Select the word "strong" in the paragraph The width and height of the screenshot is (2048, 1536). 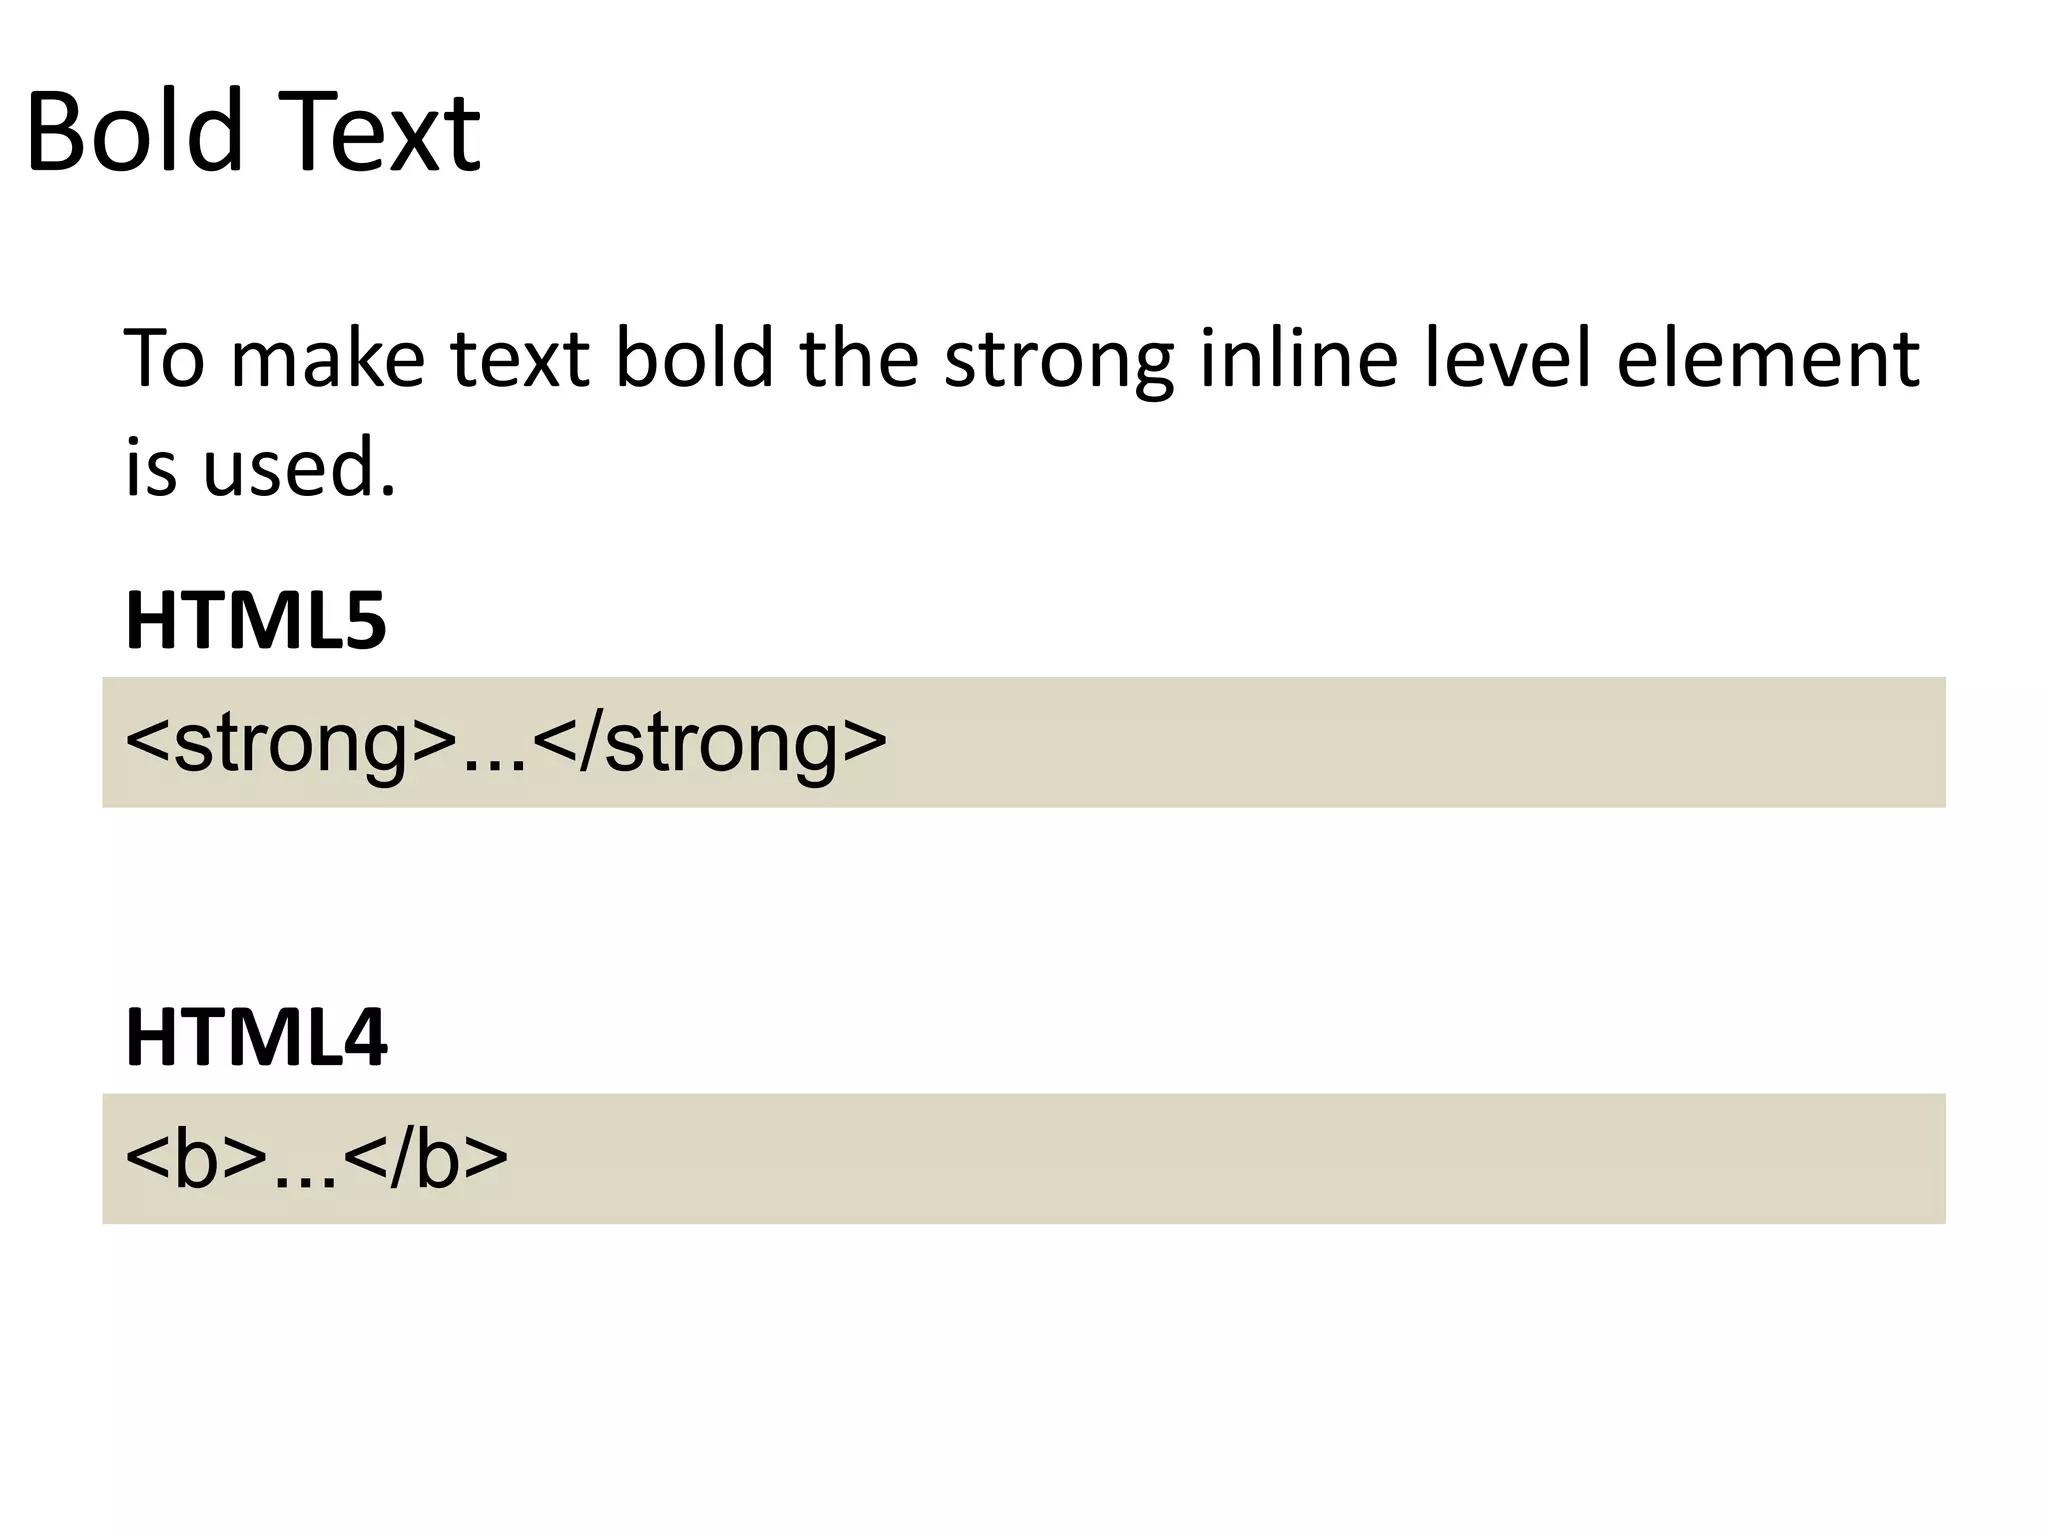pyautogui.click(x=1059, y=363)
